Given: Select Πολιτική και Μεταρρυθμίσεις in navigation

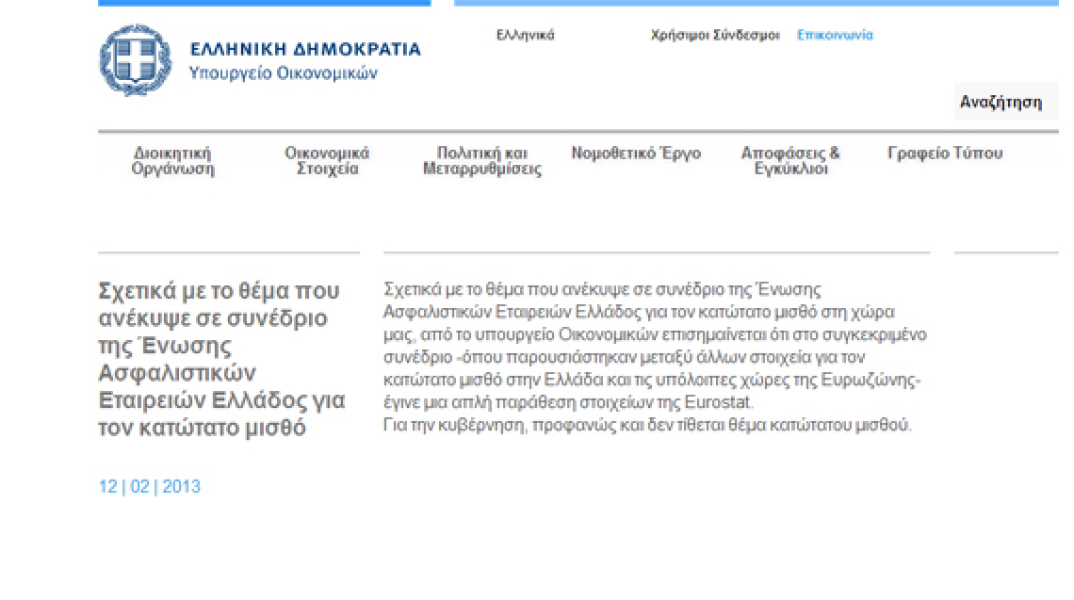Looking at the screenshot, I should coord(482,161).
